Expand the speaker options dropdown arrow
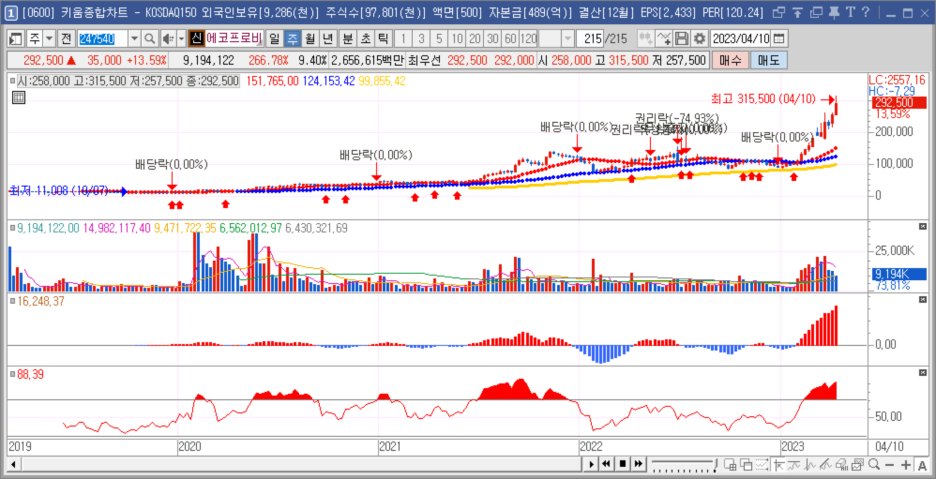The image size is (936, 479). 181,39
